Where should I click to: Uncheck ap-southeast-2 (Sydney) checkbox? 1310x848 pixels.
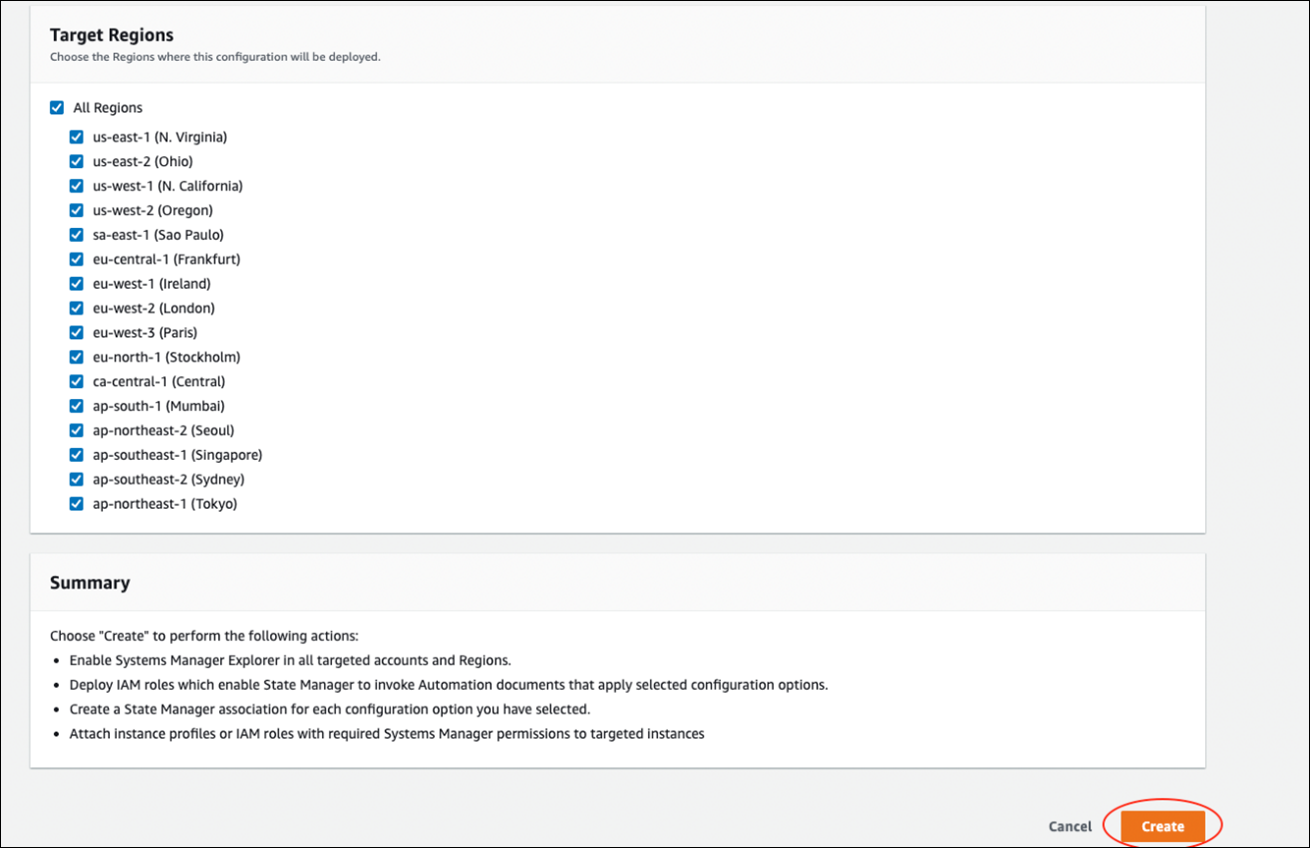(76, 479)
